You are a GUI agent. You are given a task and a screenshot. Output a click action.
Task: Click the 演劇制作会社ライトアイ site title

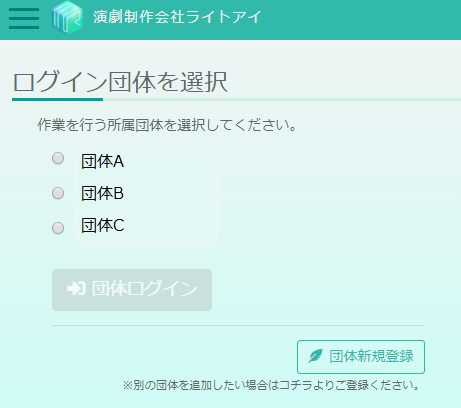tap(177, 17)
